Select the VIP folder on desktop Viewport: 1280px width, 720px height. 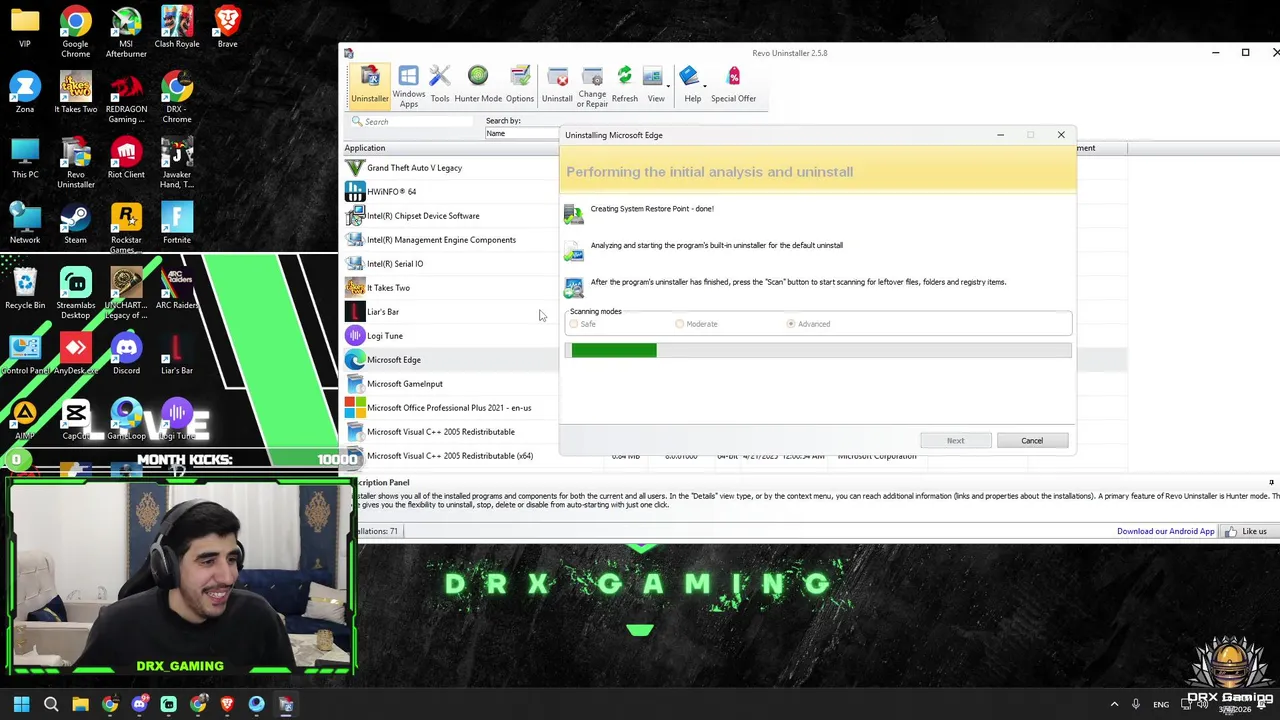tap(25, 27)
